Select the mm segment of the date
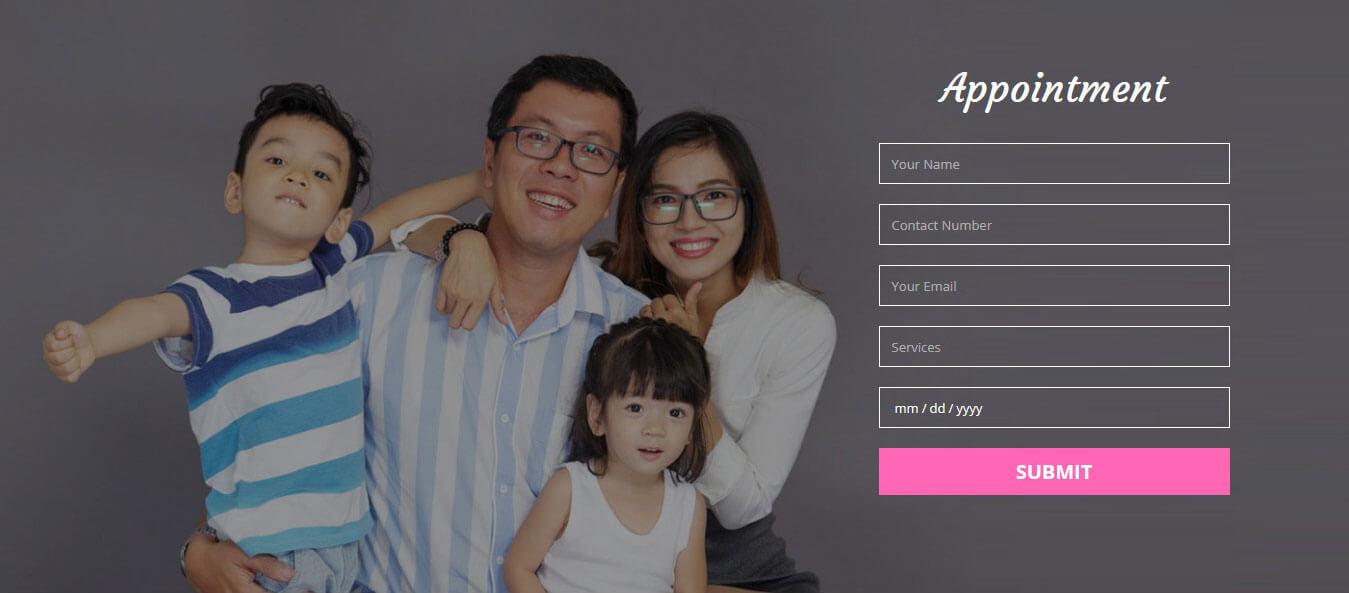This screenshot has height=593, width=1349. click(x=906, y=408)
